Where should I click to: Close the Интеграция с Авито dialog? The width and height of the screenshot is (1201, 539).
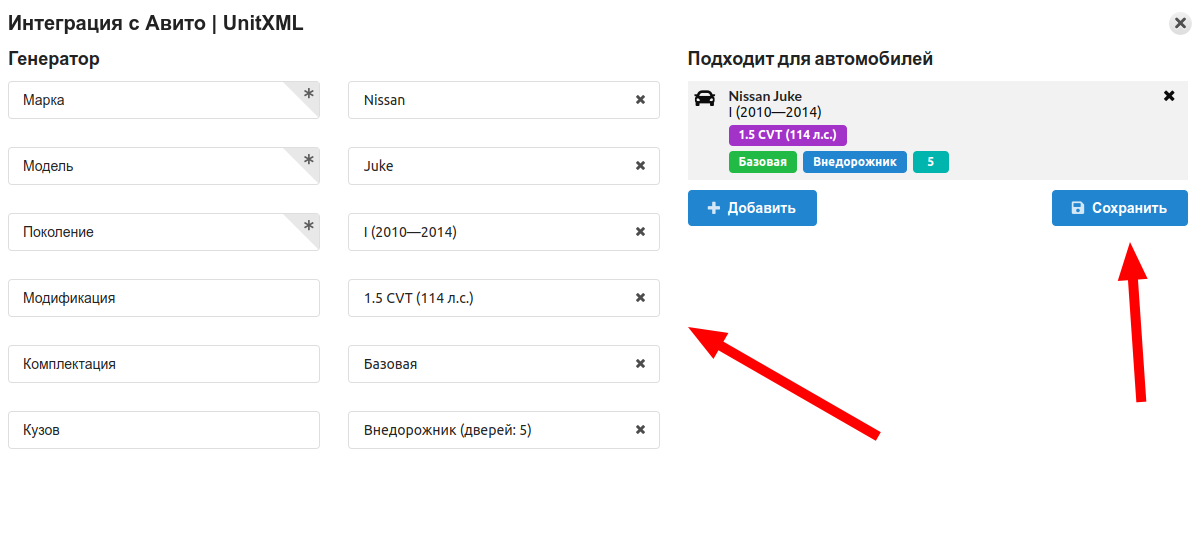(x=1180, y=24)
